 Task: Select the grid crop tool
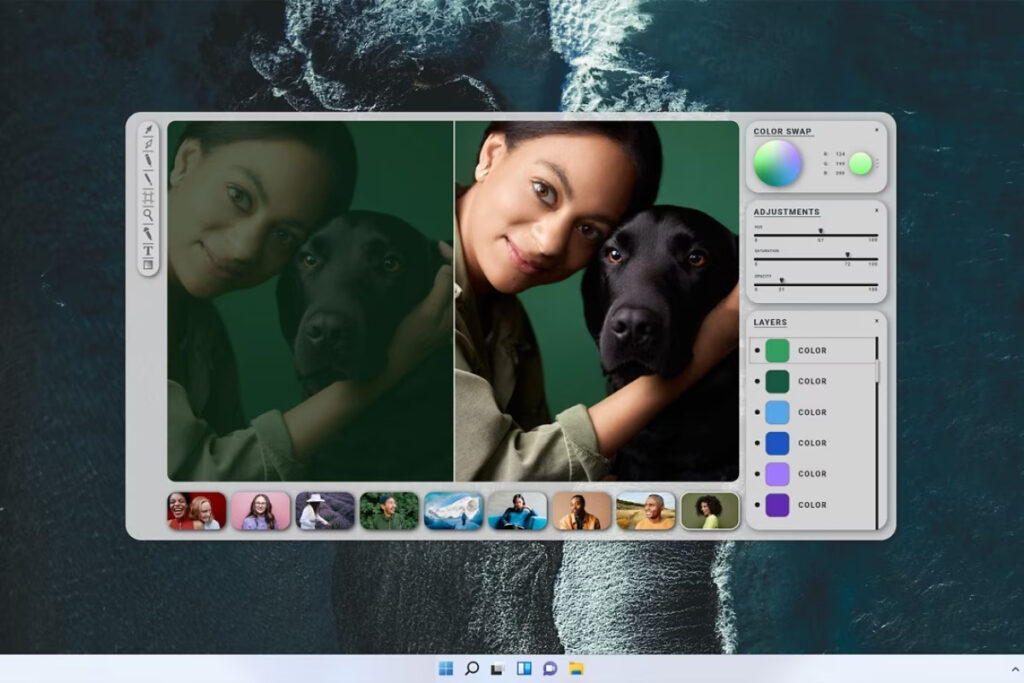pos(148,197)
